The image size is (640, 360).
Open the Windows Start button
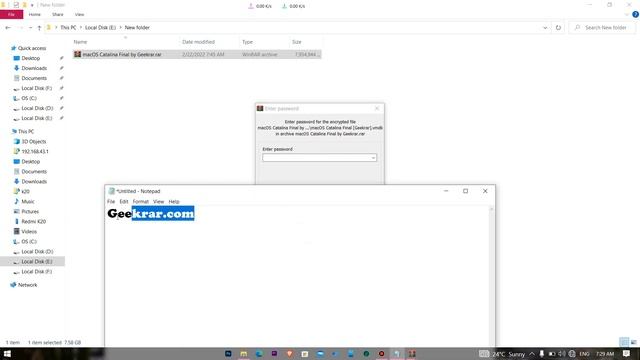(x=7, y=354)
